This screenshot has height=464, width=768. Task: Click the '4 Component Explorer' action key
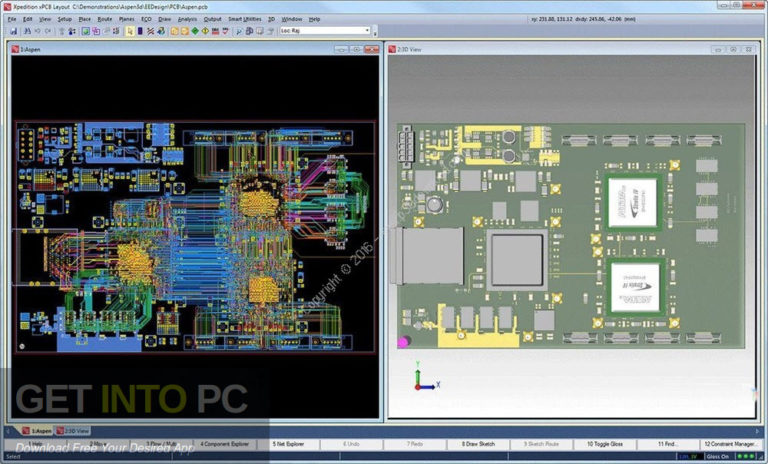(224, 444)
